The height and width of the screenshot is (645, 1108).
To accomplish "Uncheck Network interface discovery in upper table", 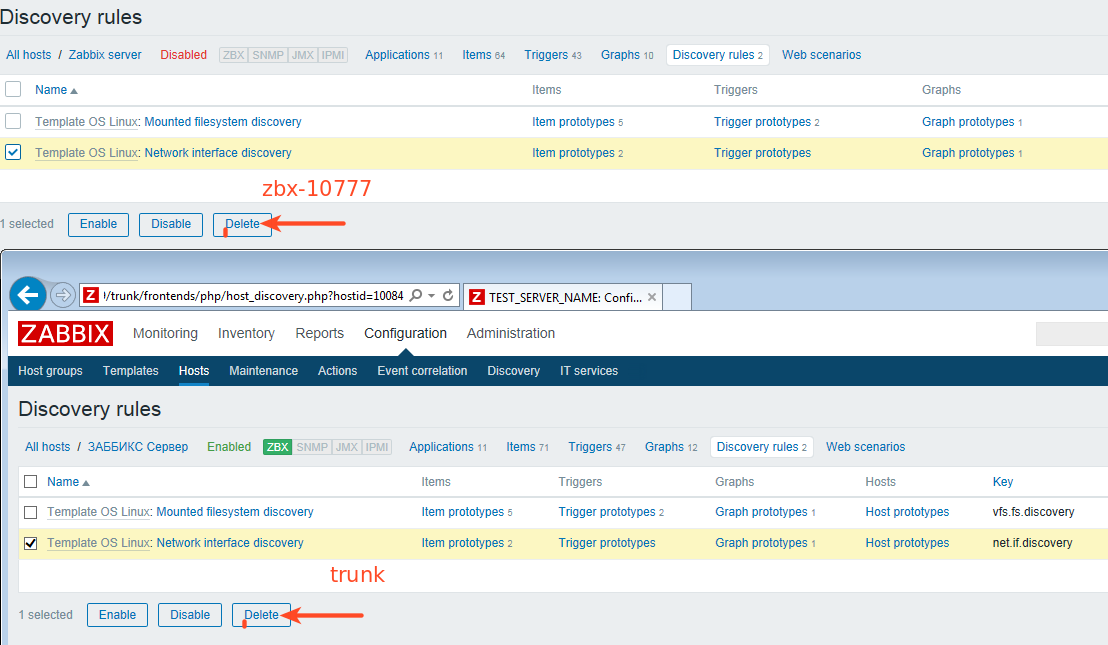I will click(x=13, y=152).
